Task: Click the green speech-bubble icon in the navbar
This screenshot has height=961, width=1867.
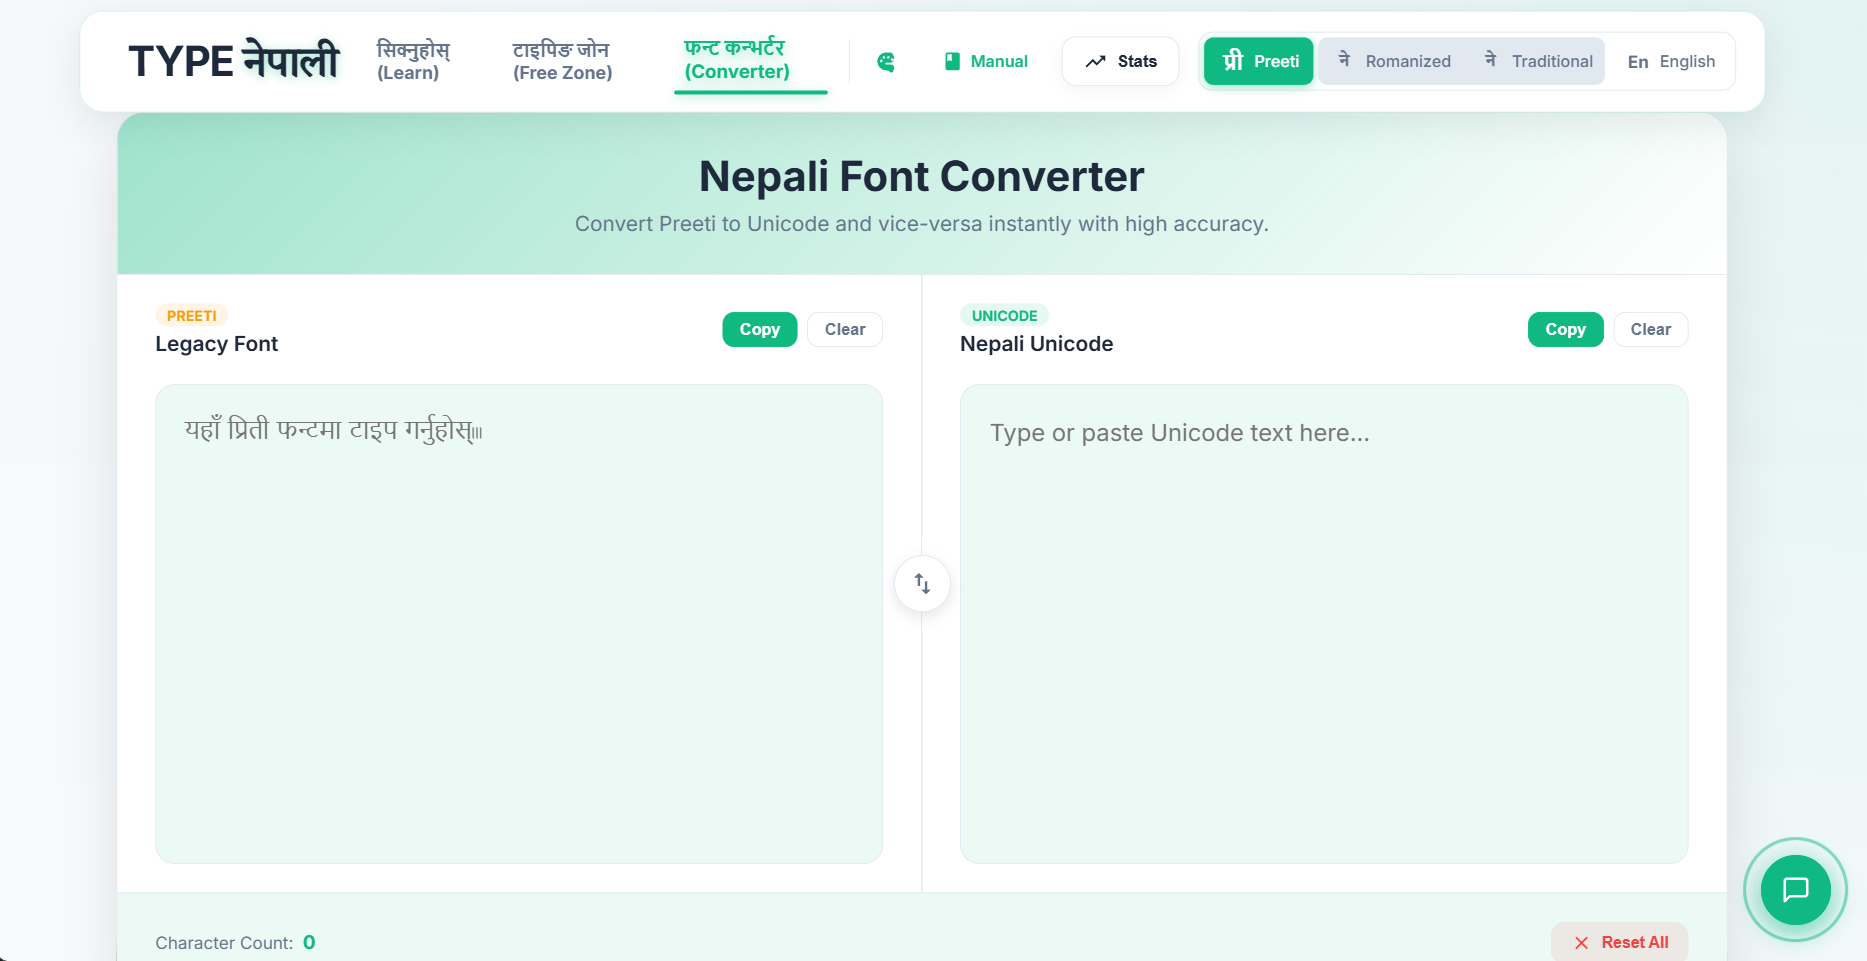Action: (884, 61)
